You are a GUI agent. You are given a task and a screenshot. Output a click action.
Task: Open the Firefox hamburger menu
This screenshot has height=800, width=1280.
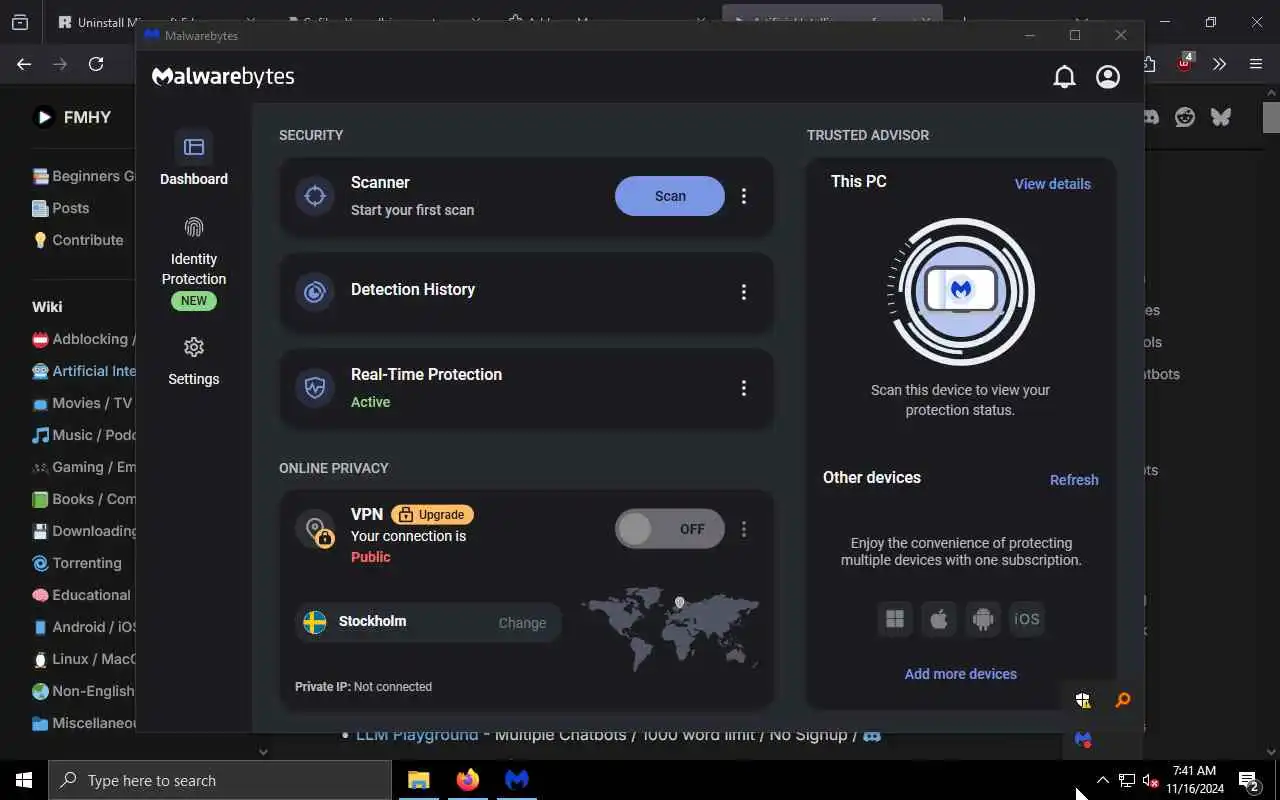tap(1256, 64)
